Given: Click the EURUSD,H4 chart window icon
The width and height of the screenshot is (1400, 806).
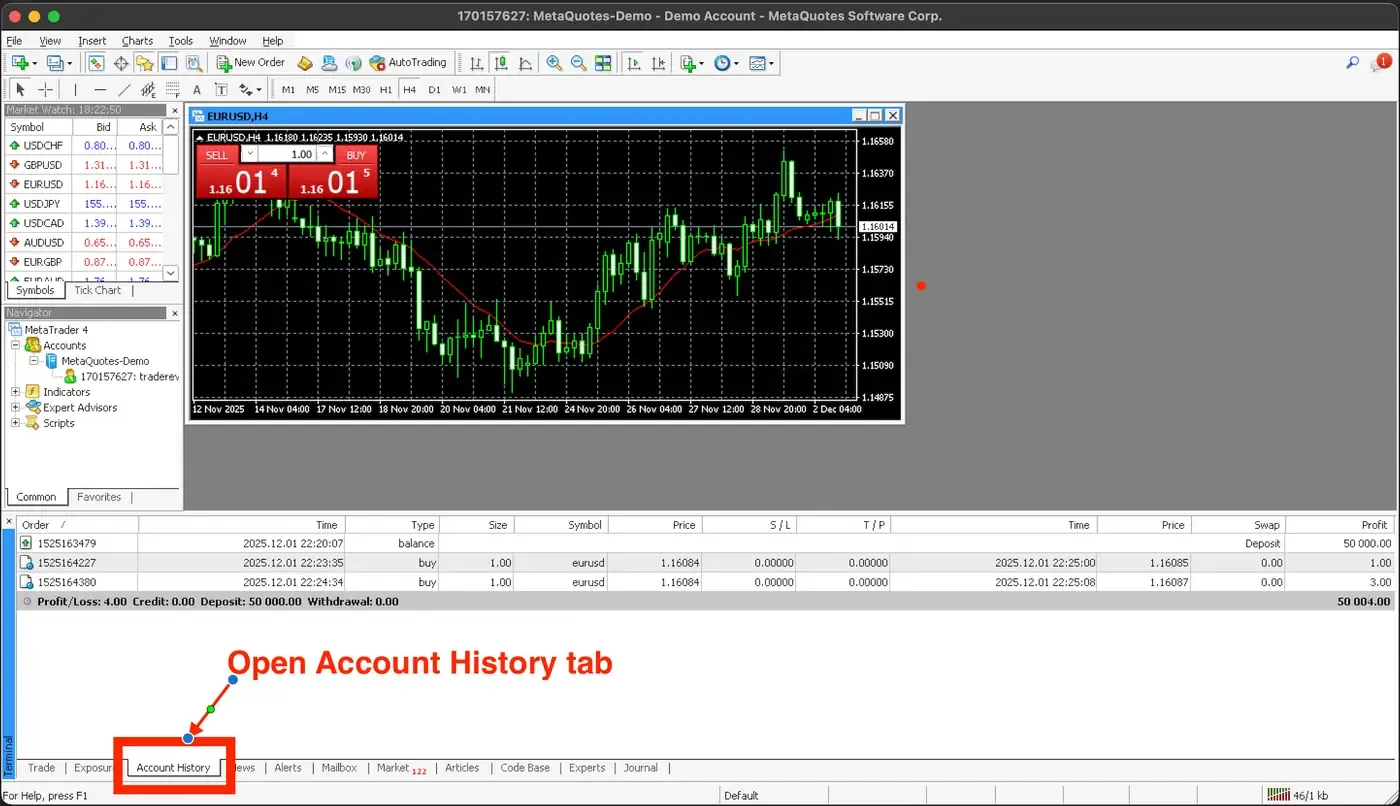Looking at the screenshot, I should pos(198,116).
